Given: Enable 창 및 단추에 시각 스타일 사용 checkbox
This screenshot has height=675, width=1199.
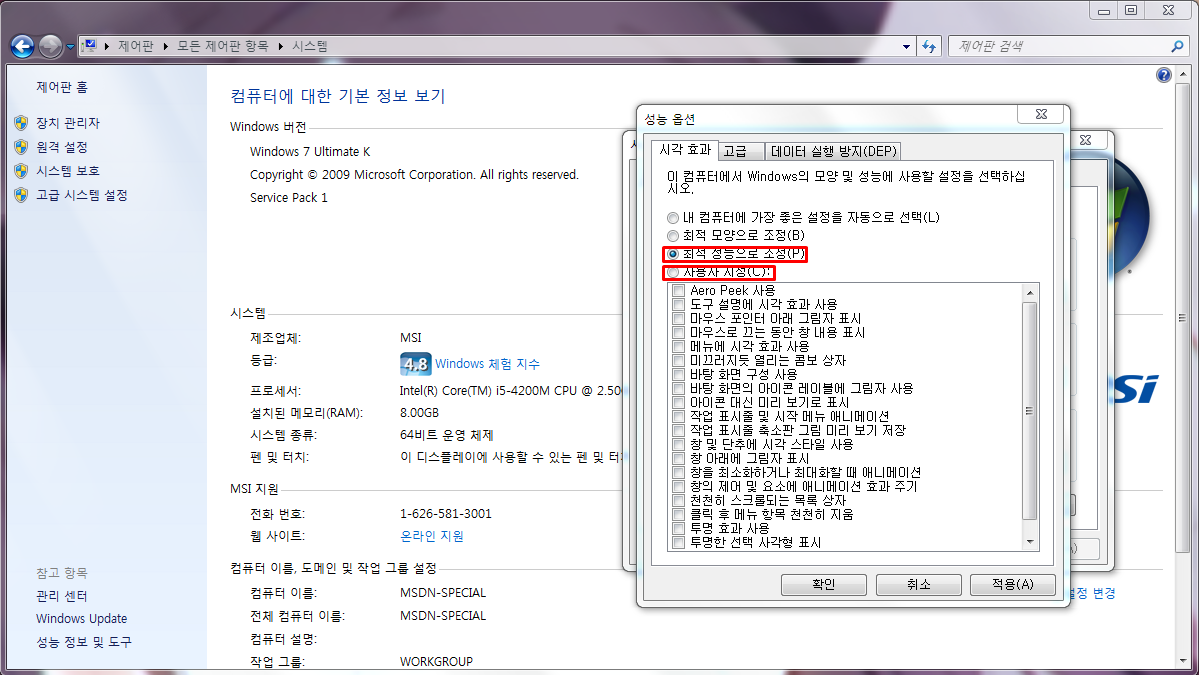Looking at the screenshot, I should tap(678, 444).
